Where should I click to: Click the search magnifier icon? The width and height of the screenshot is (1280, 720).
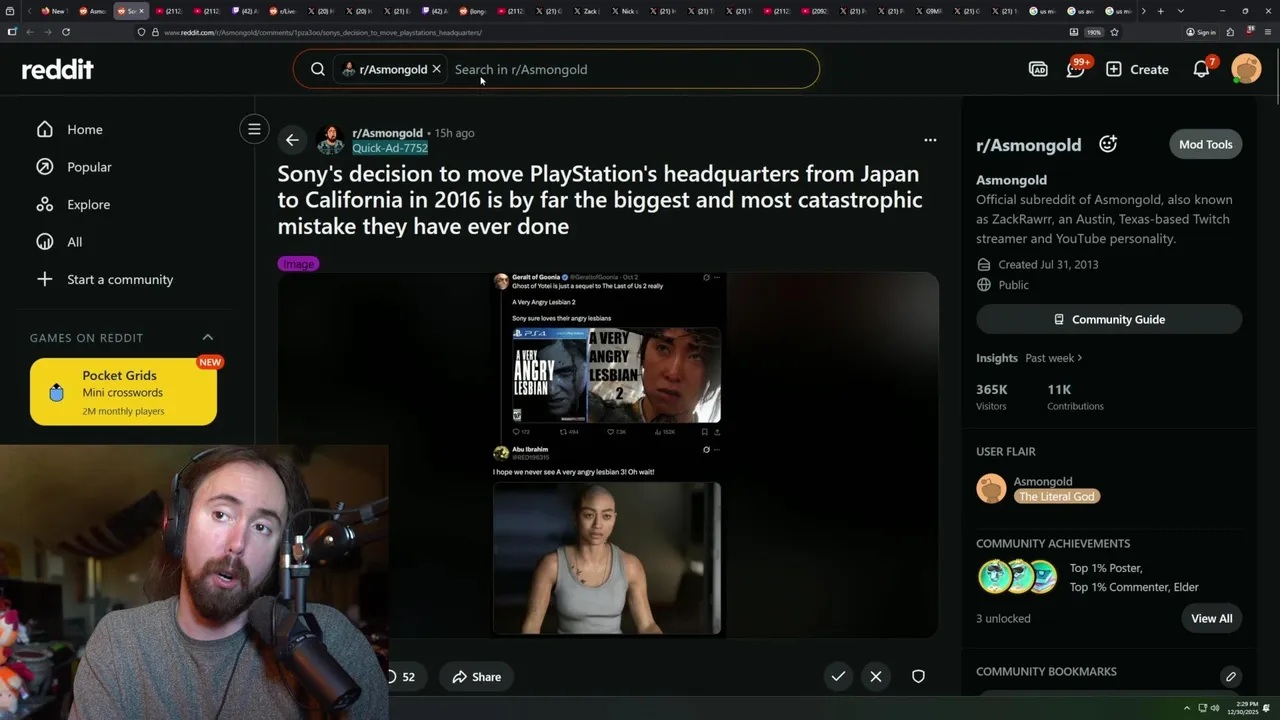click(x=318, y=69)
